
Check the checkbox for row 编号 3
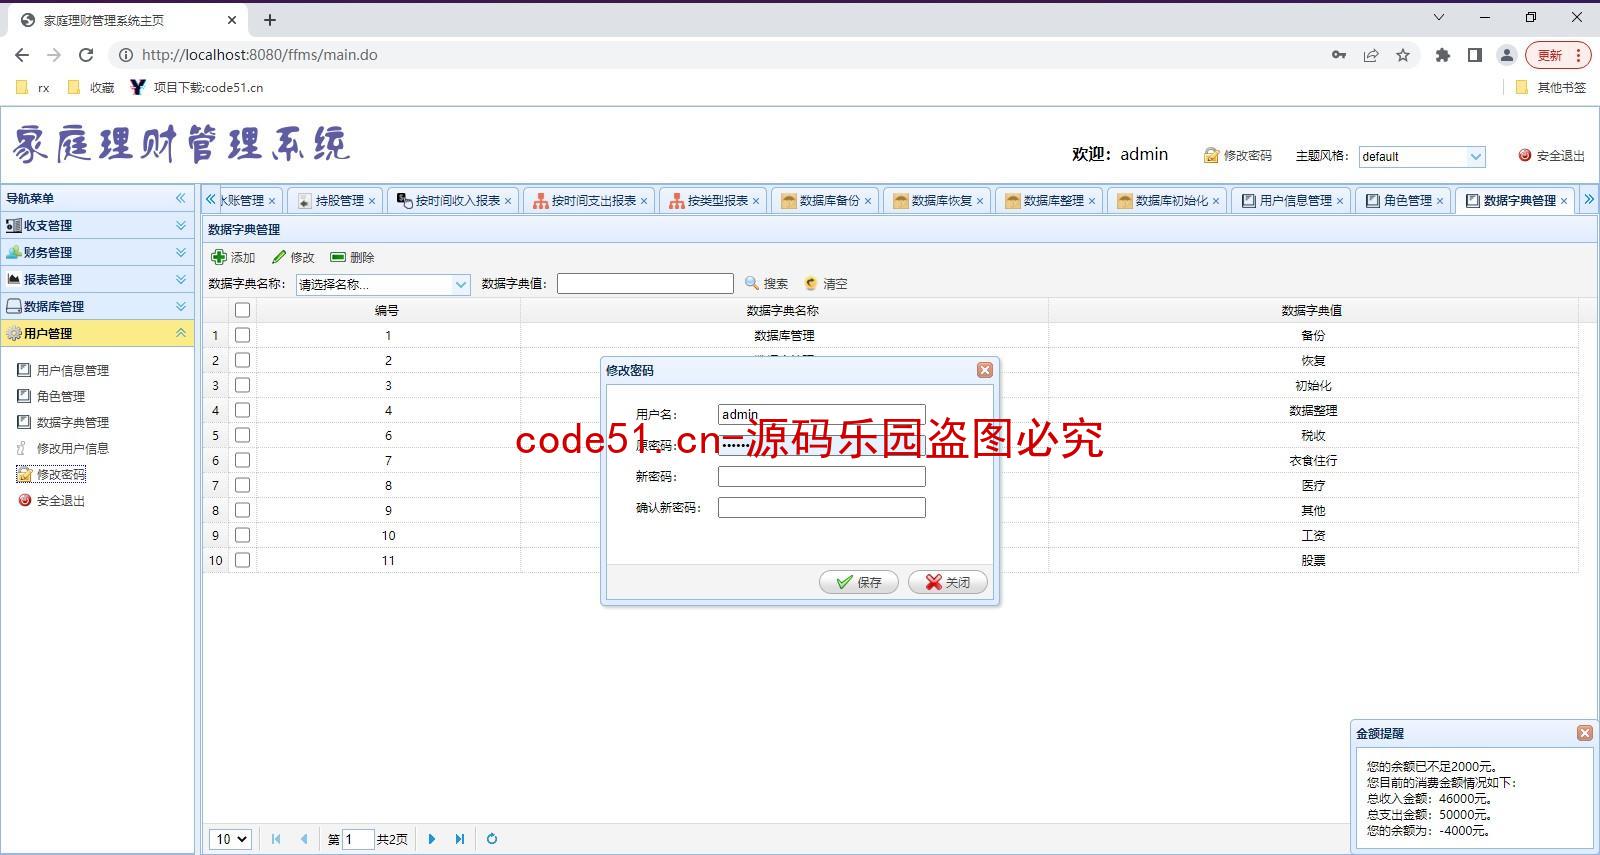point(242,385)
